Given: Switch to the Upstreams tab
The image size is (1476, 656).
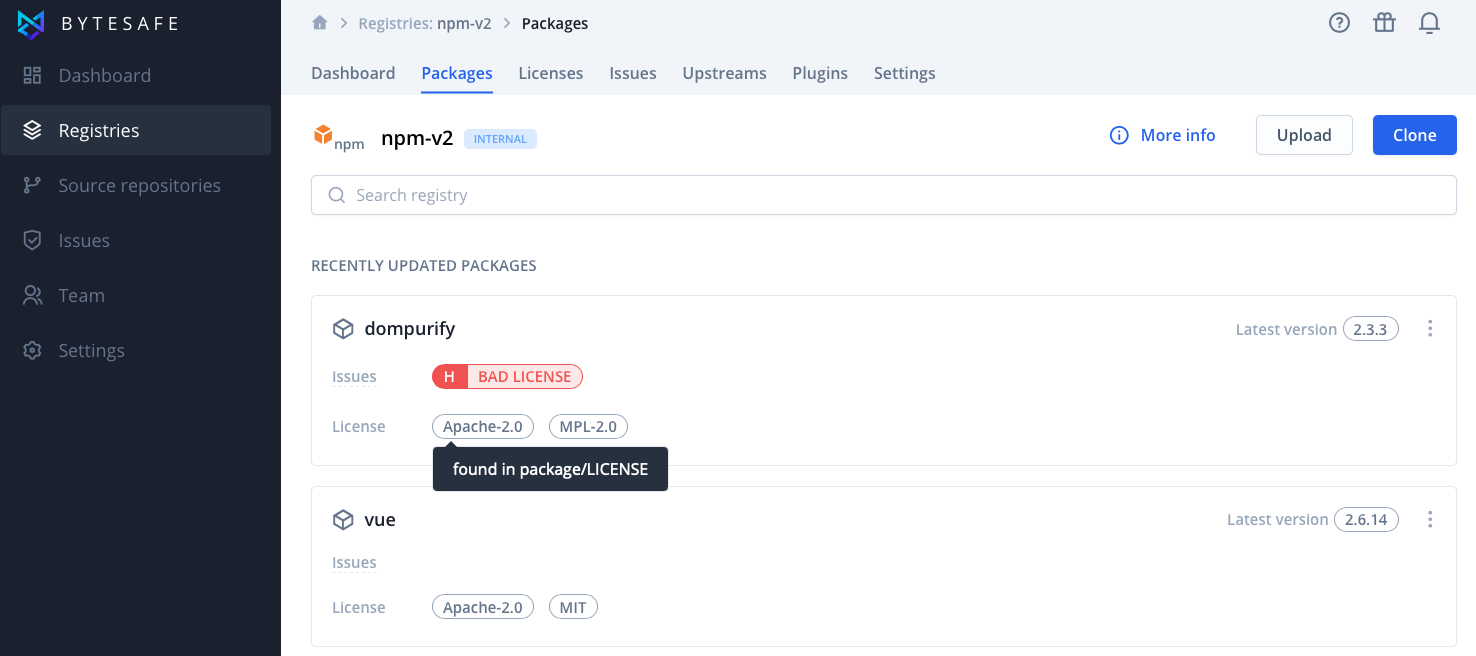Looking at the screenshot, I should [725, 73].
